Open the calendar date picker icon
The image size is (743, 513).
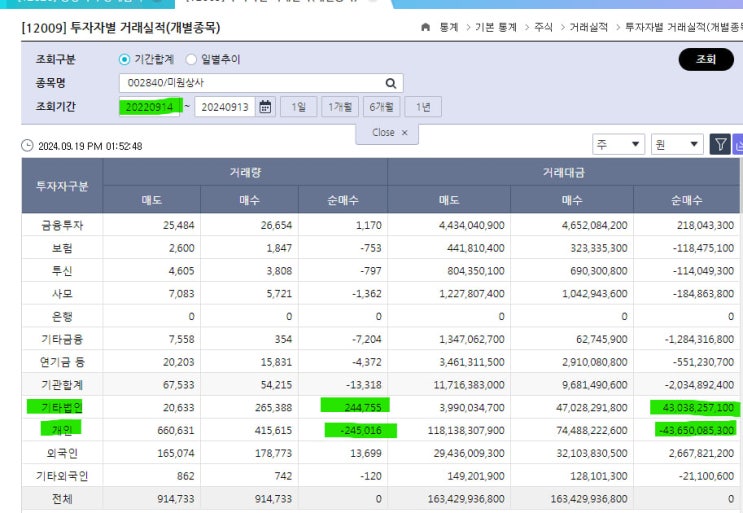(265, 107)
